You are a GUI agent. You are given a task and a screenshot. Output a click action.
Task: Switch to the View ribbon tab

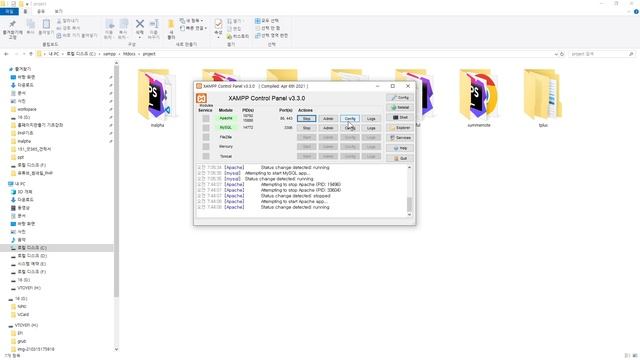59,11
